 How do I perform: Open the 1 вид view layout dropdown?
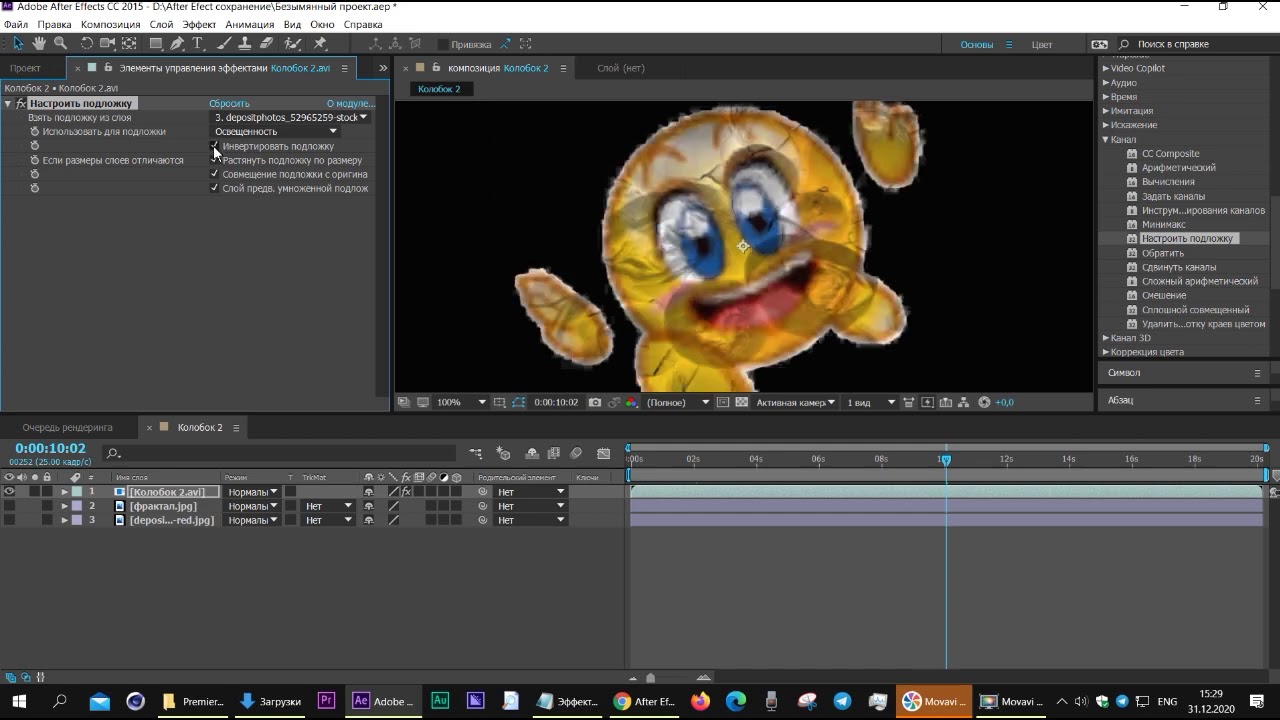(871, 402)
